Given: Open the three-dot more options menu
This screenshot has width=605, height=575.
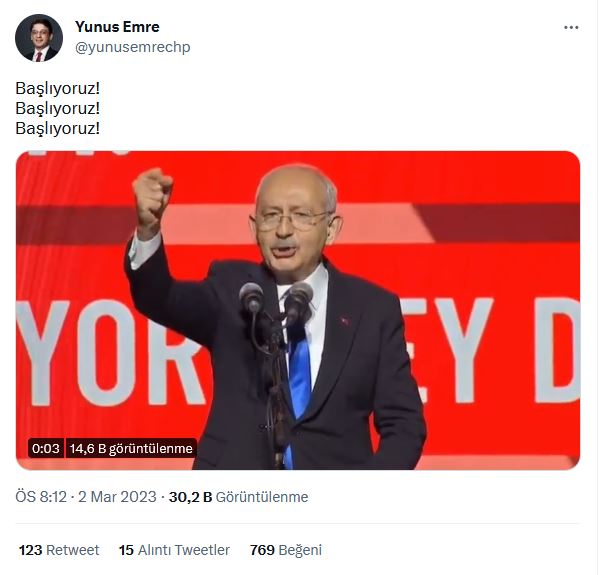Looking at the screenshot, I should [x=571, y=27].
